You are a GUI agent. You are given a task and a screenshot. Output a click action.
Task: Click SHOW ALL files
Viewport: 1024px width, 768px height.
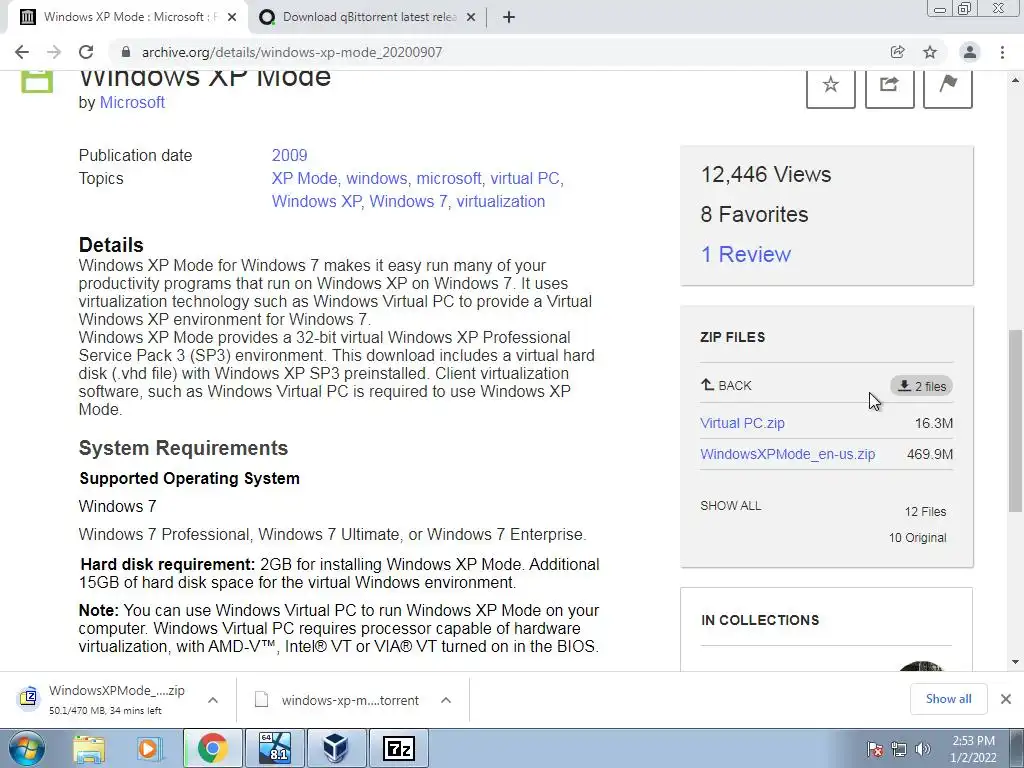[x=731, y=505]
